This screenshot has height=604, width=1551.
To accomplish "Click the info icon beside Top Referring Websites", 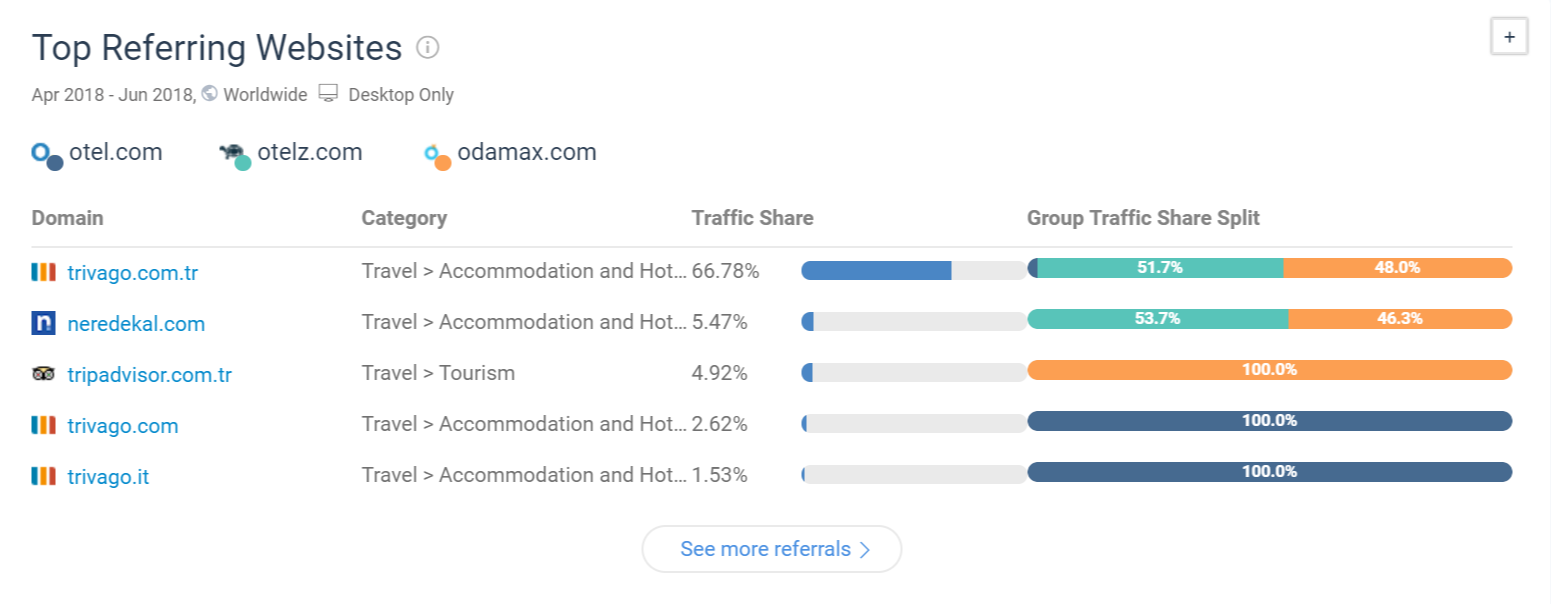I will [x=428, y=47].
